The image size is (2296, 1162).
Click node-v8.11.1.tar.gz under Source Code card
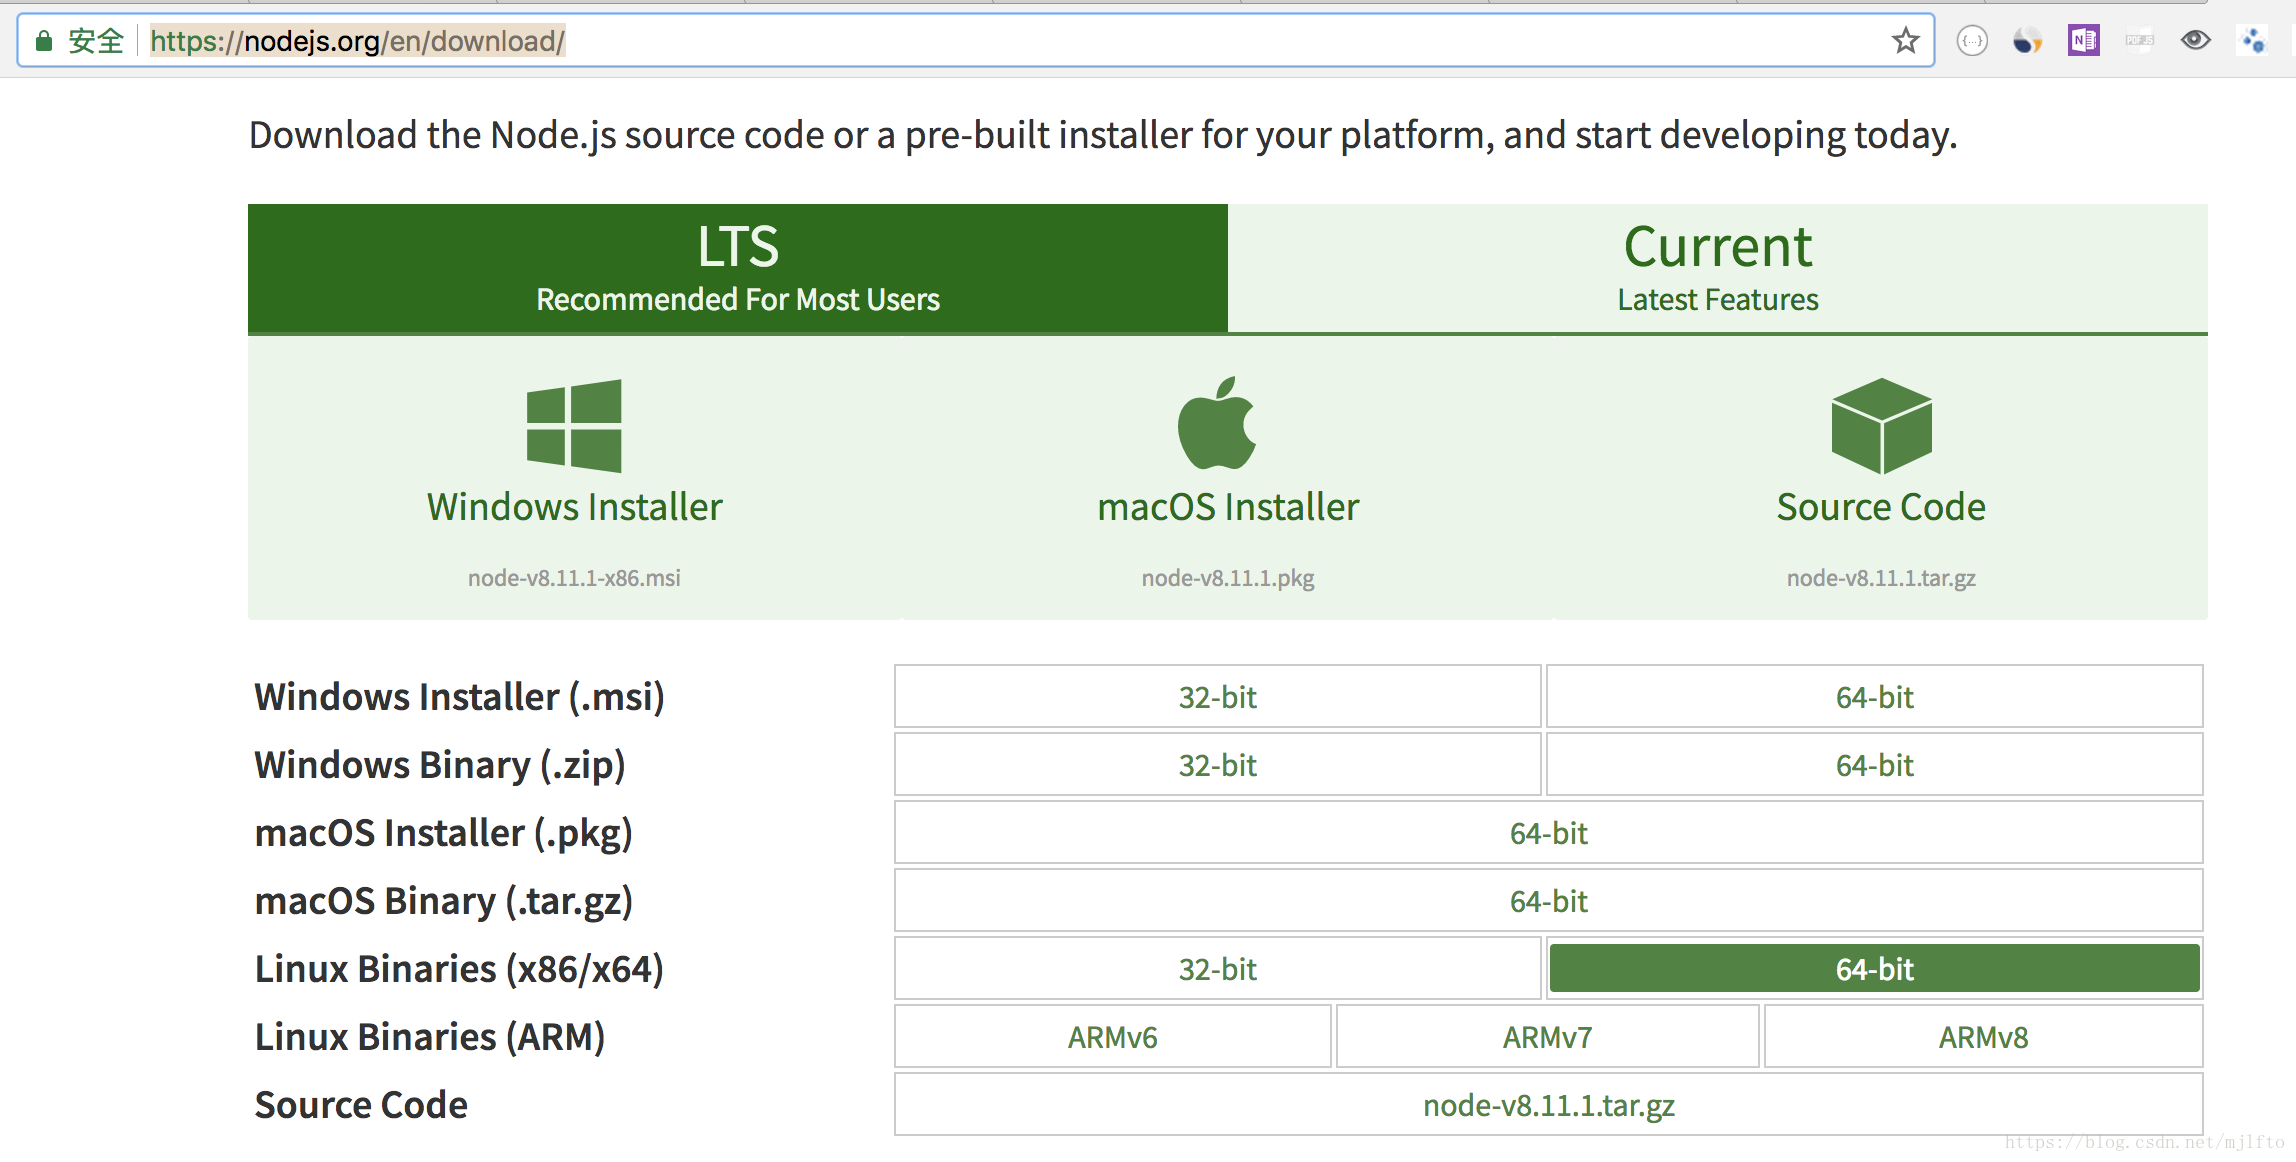[x=1881, y=578]
